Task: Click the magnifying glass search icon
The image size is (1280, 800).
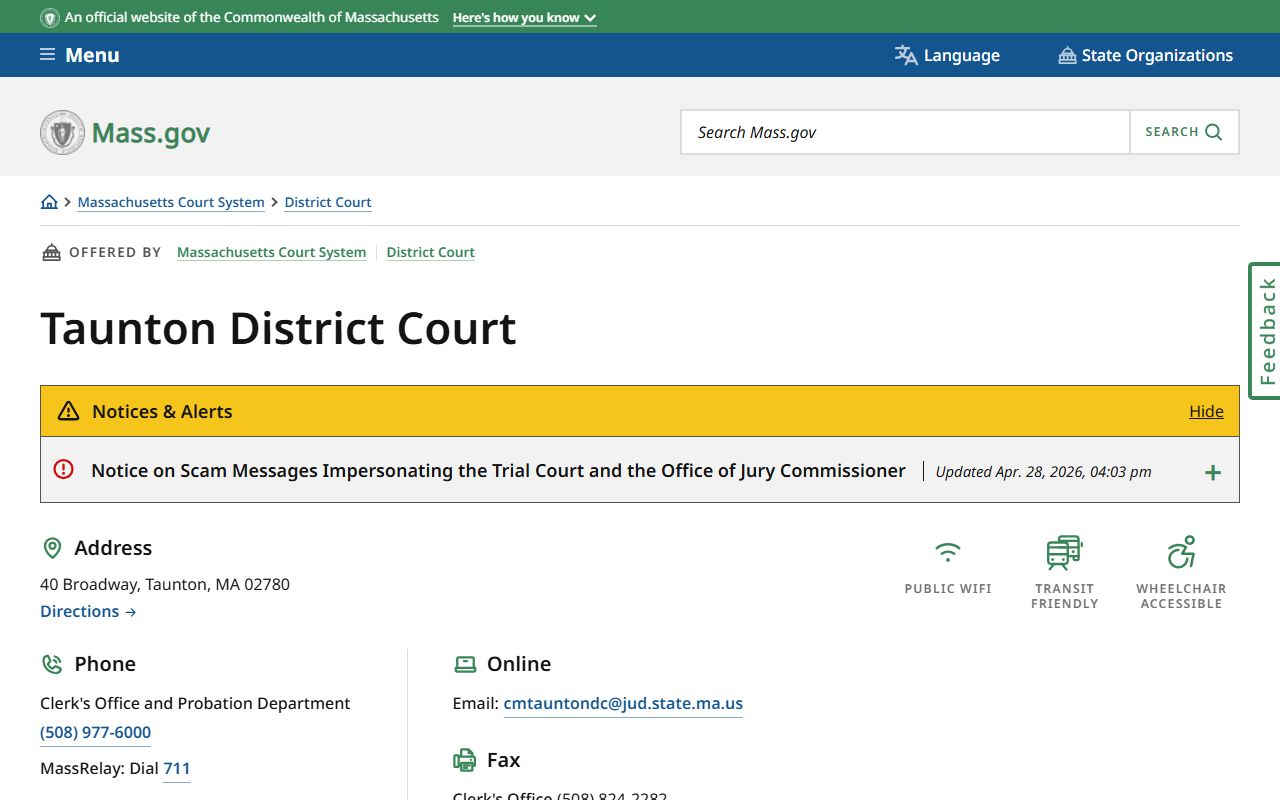Action: coord(1214,132)
